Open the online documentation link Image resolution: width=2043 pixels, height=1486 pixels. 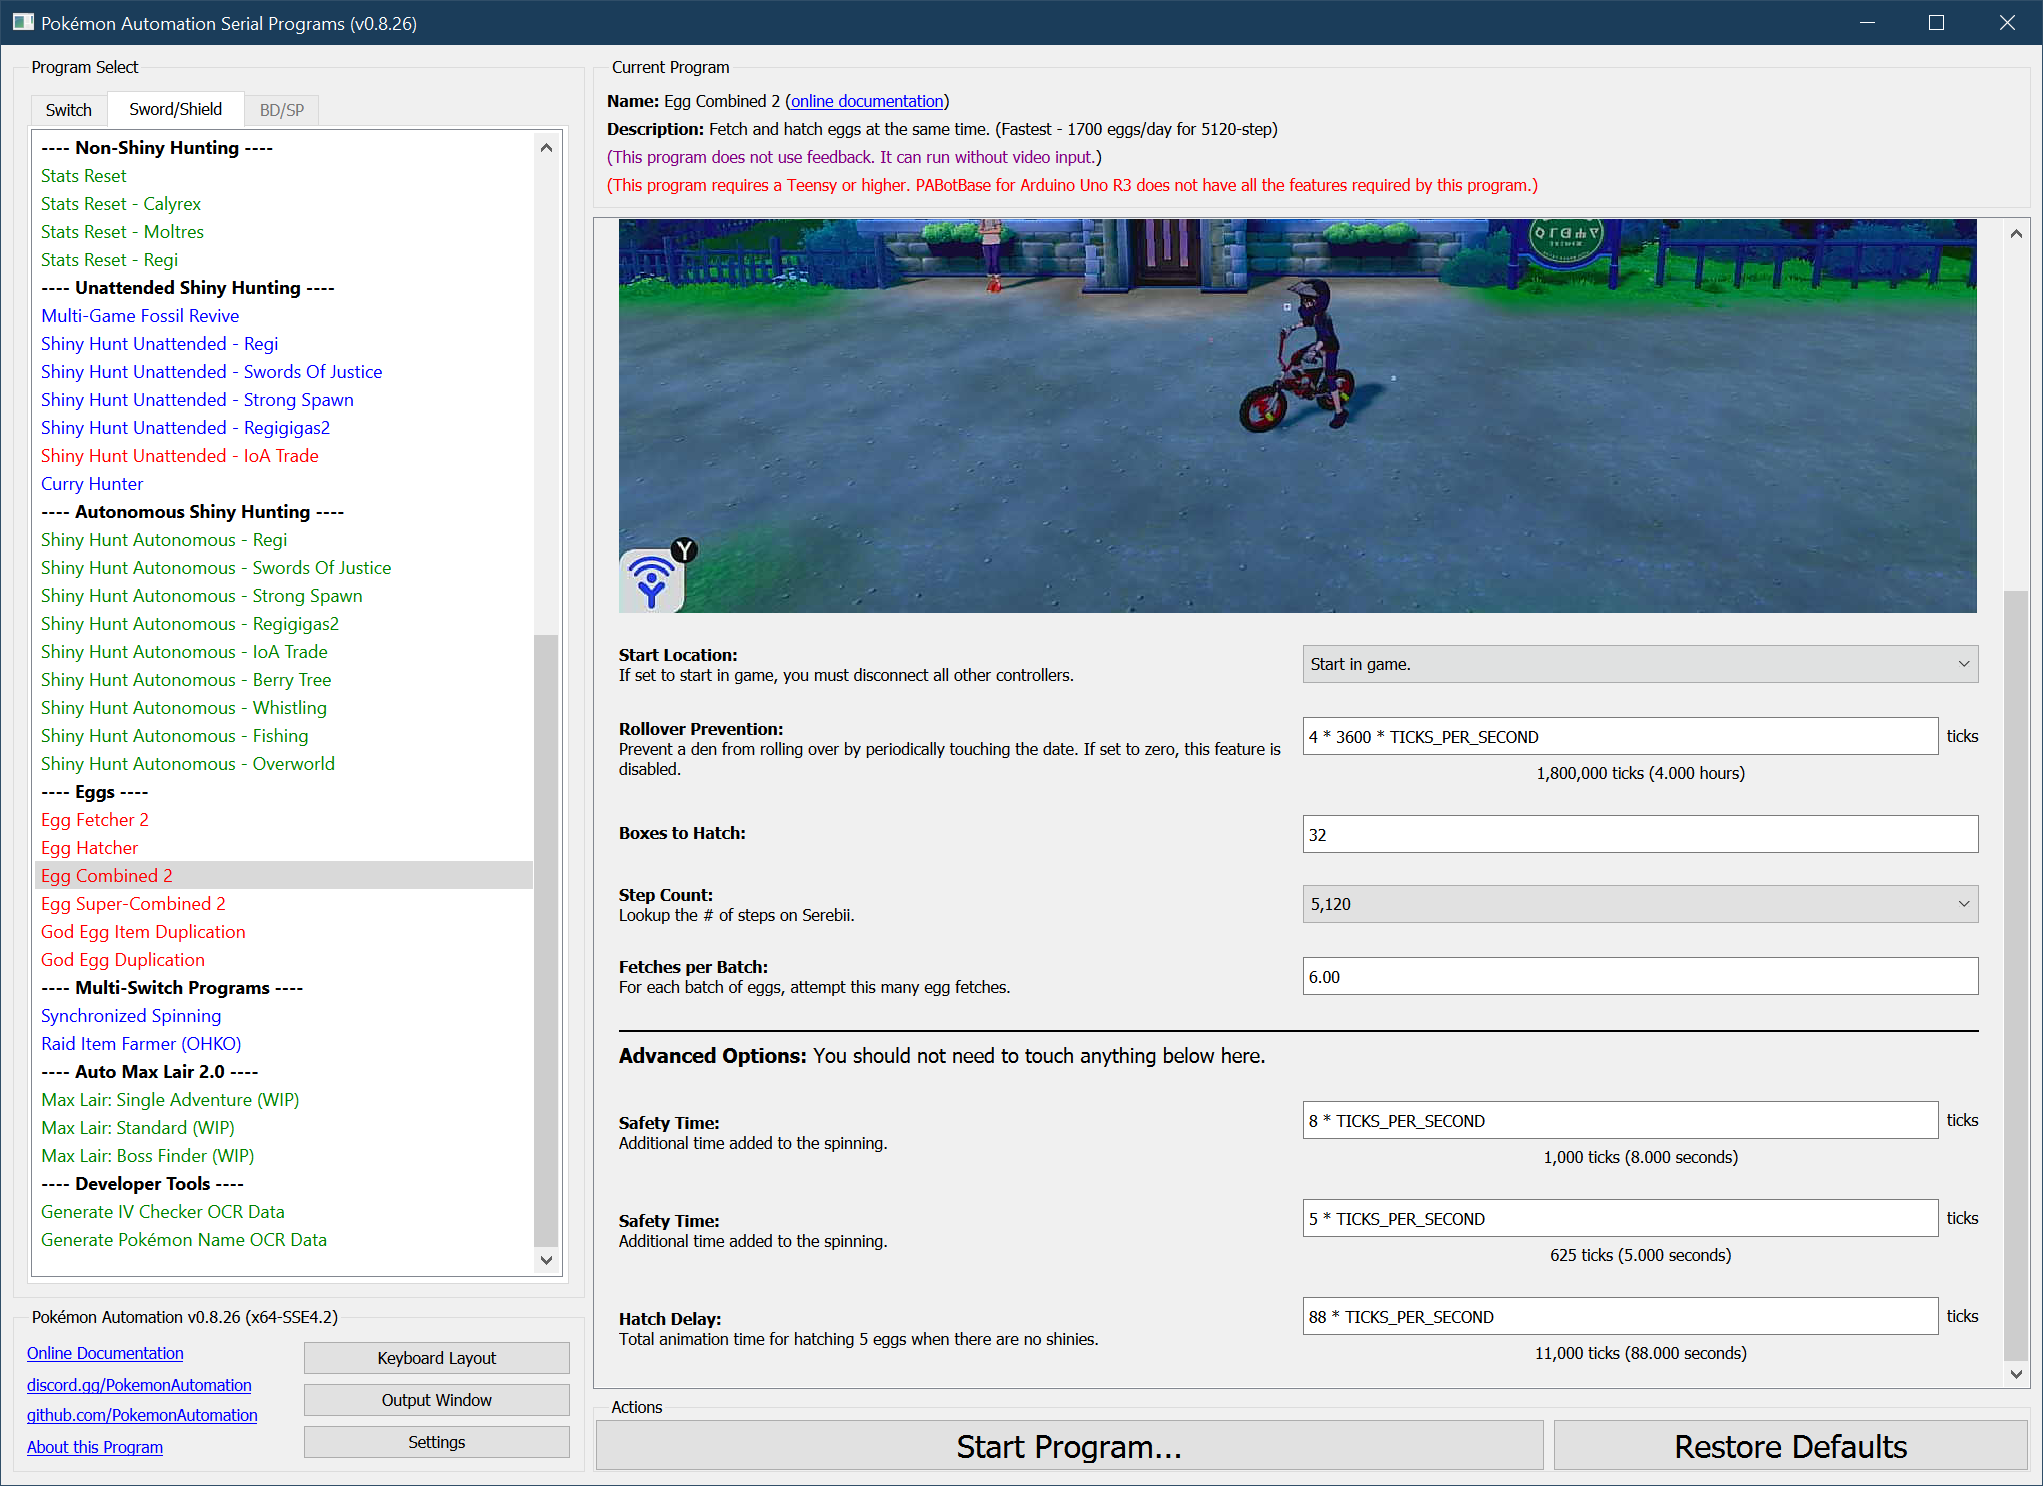[866, 101]
